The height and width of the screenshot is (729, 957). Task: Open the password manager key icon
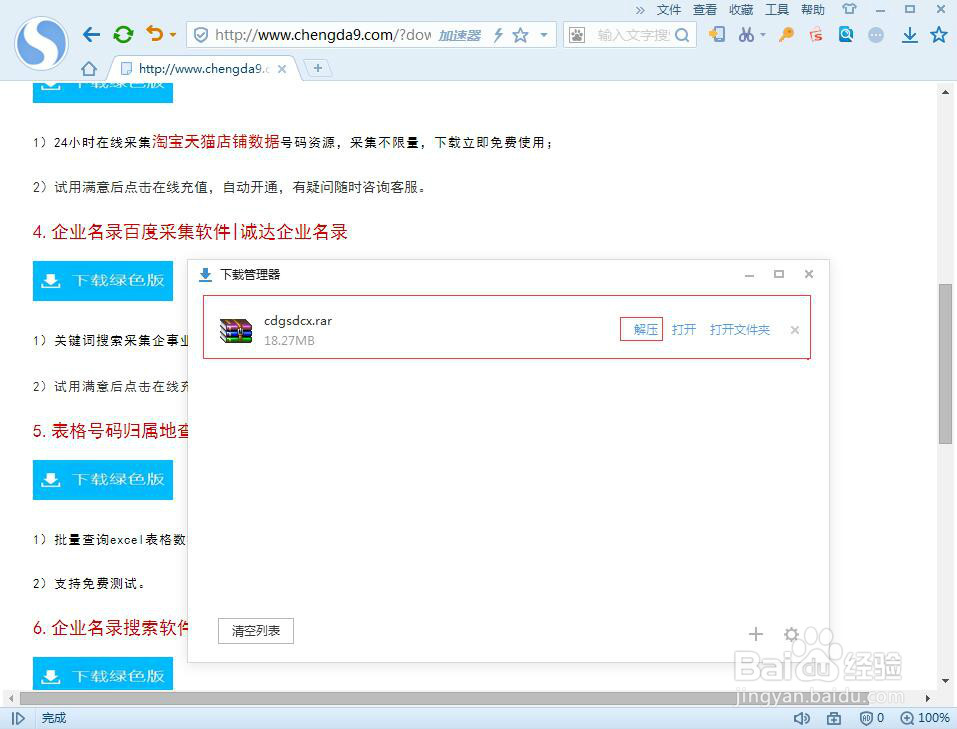tap(786, 35)
